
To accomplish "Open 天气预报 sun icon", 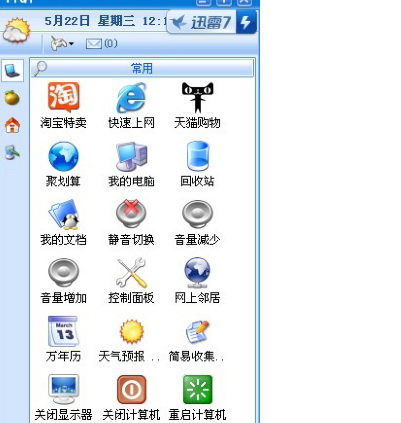I will click(132, 332).
